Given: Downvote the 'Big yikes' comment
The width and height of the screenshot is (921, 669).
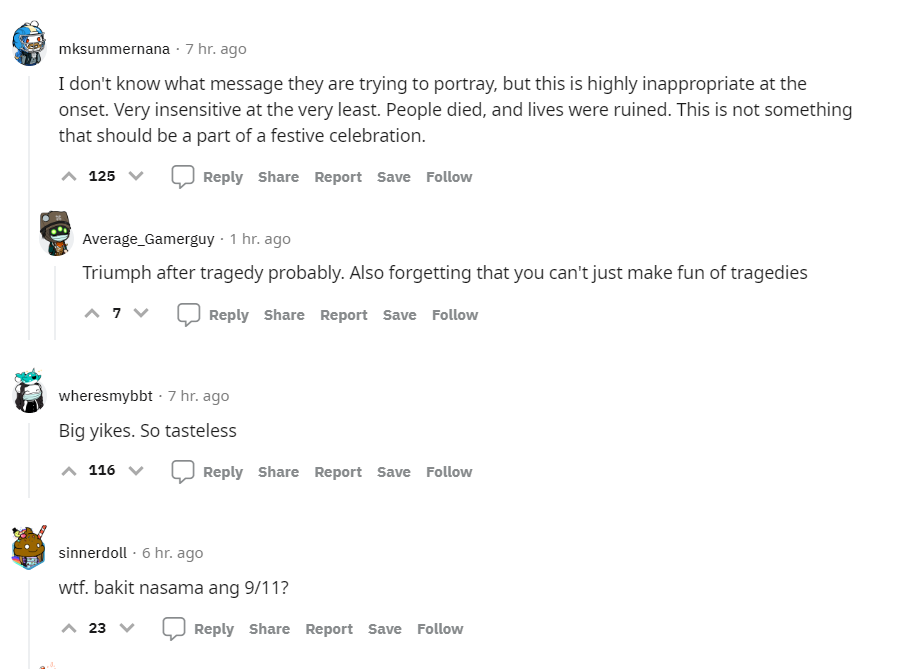Looking at the screenshot, I should [x=136, y=471].
